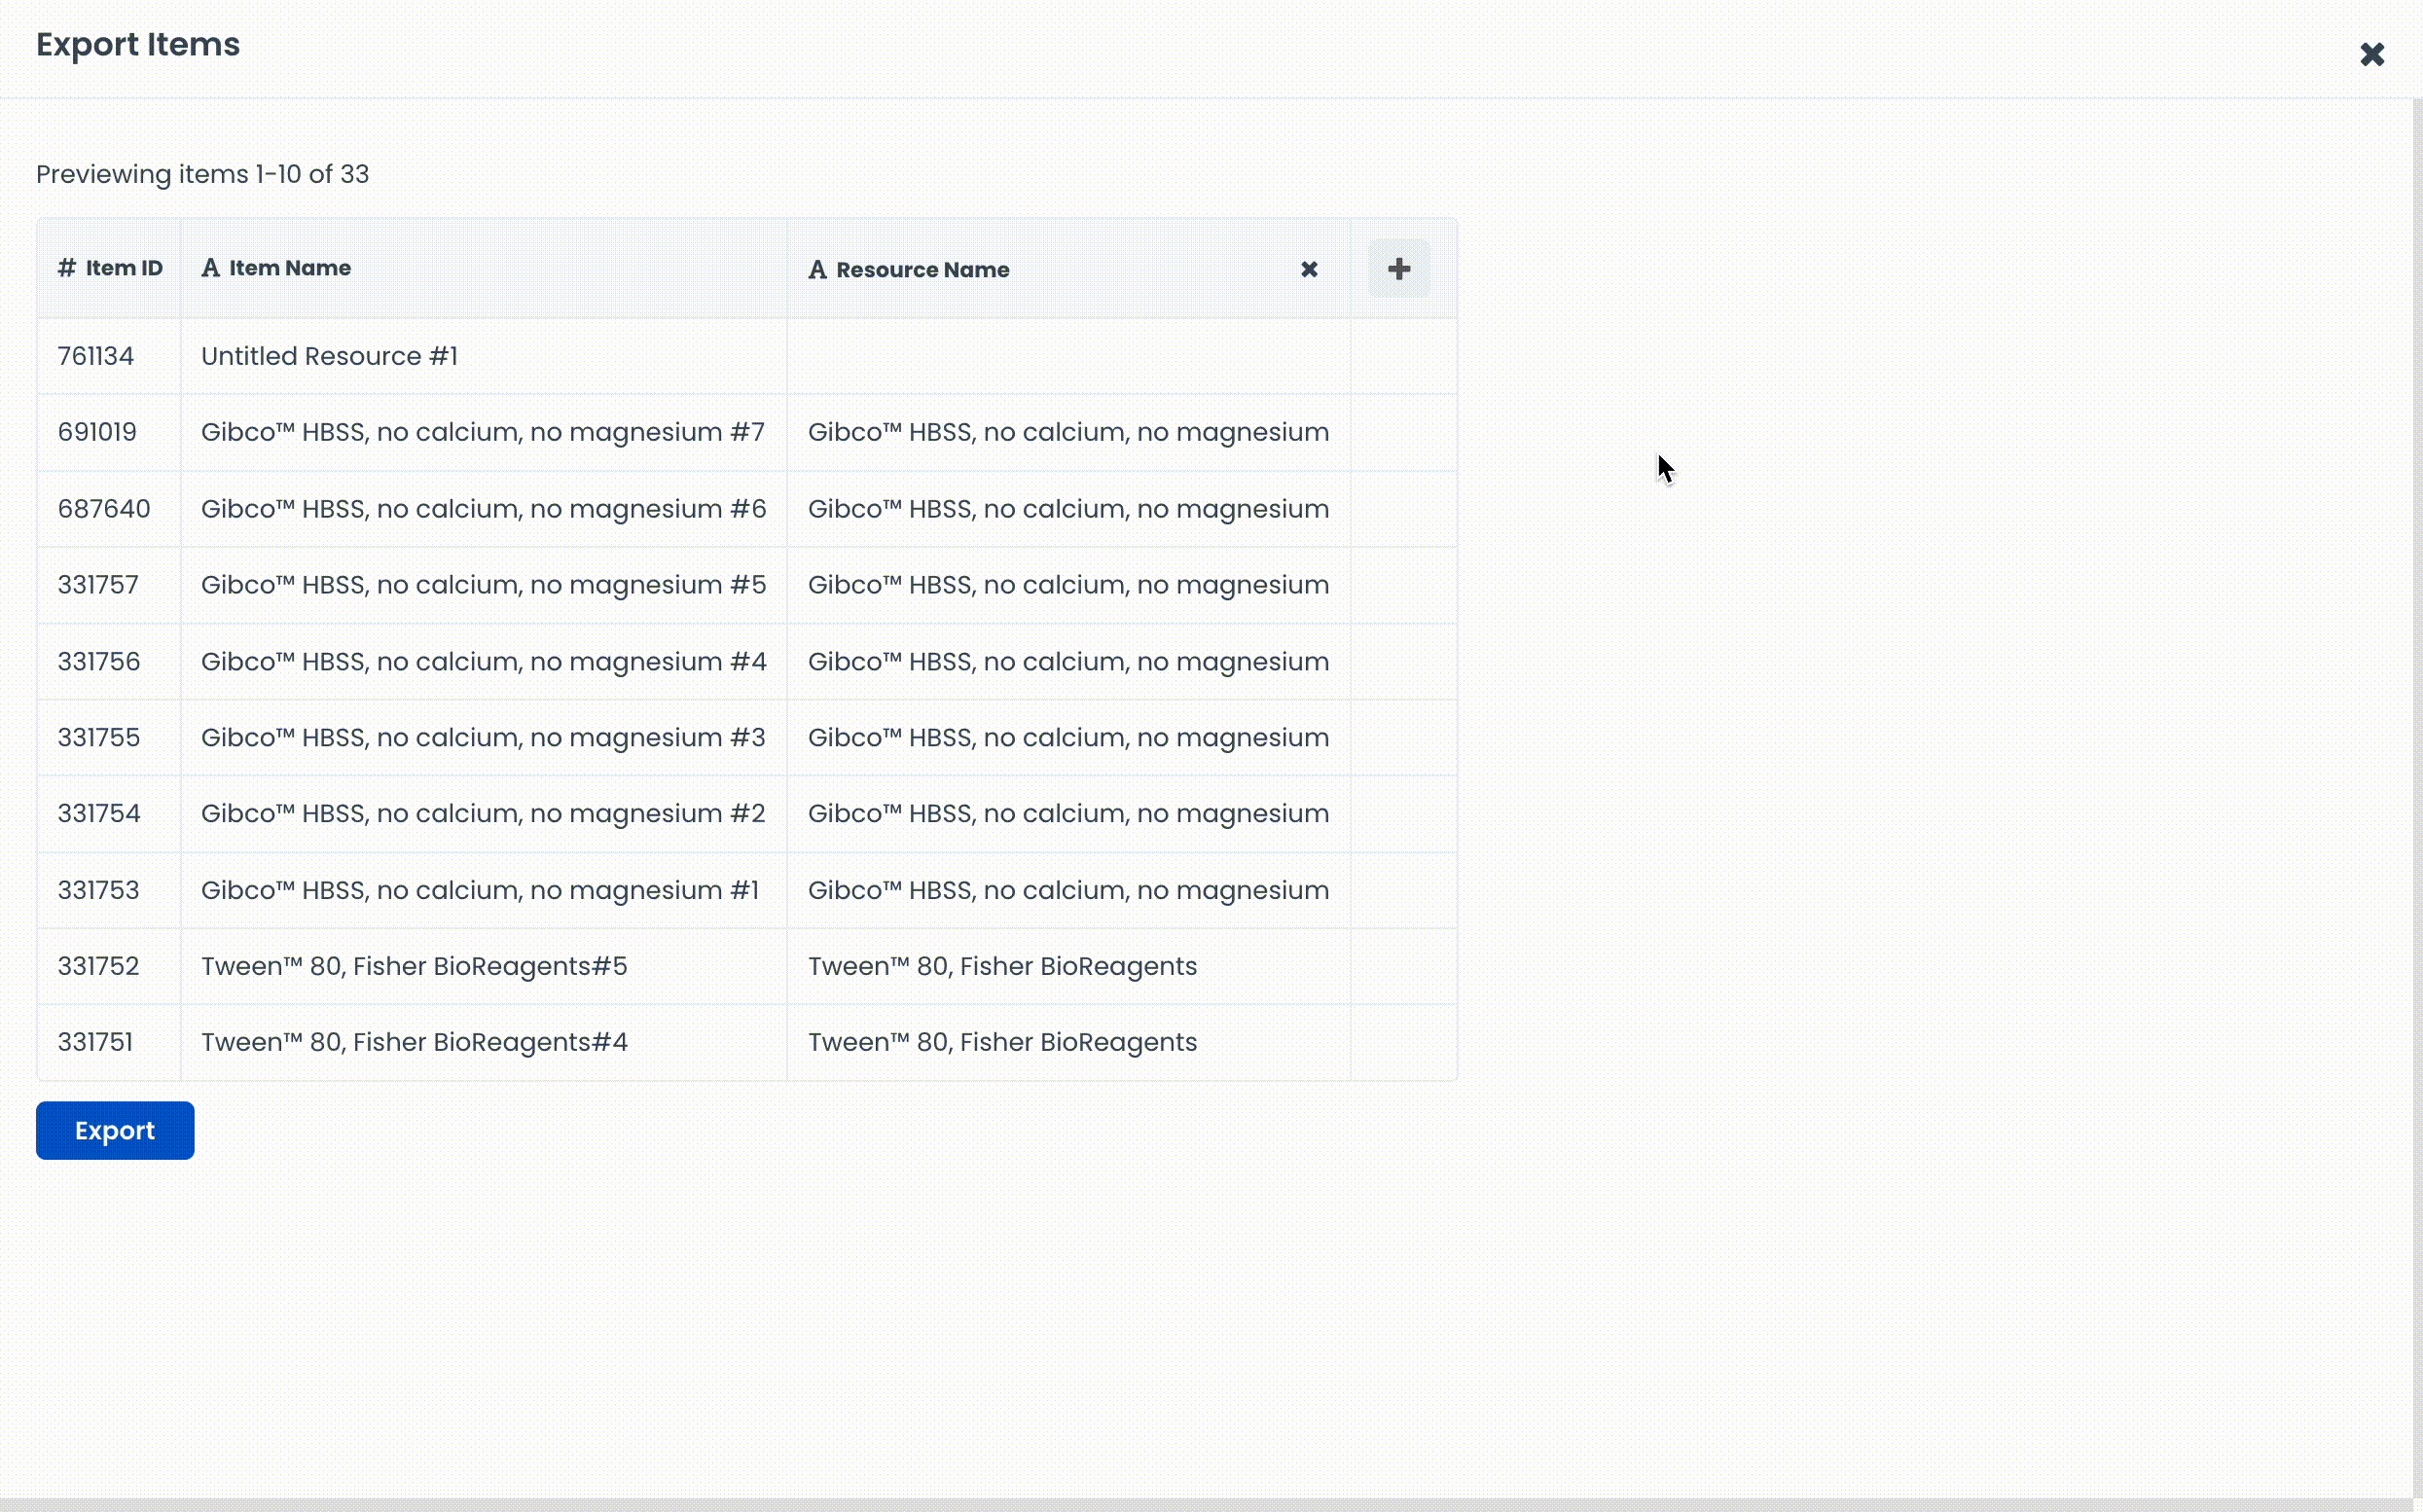The height and width of the screenshot is (1512, 2423).
Task: Select the Gibco HBSS magnesium #7 item name
Action: (482, 432)
